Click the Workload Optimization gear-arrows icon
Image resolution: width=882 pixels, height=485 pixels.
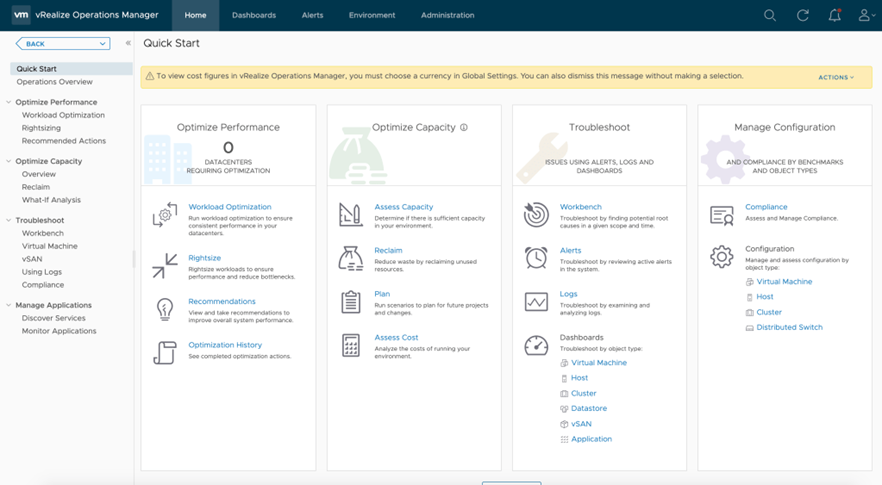pyautogui.click(x=165, y=215)
